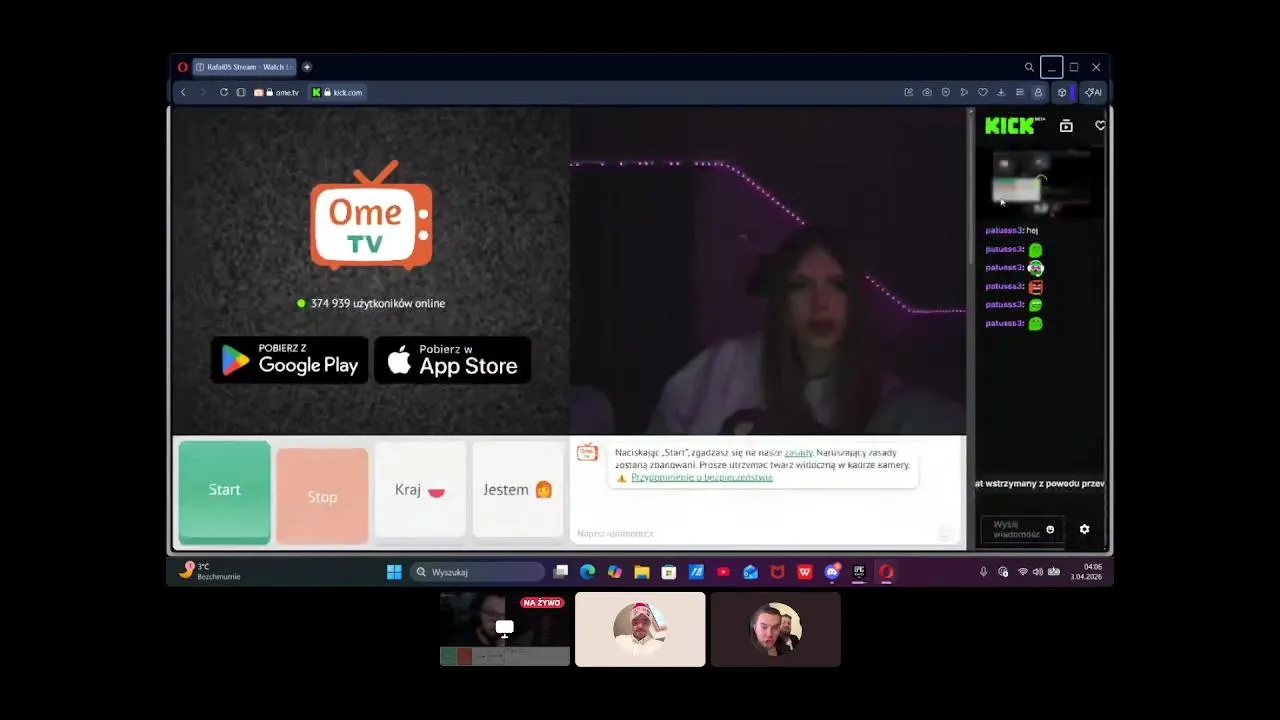Select the ome.tv split address
This screenshot has height=720, width=1280.
pos(277,92)
